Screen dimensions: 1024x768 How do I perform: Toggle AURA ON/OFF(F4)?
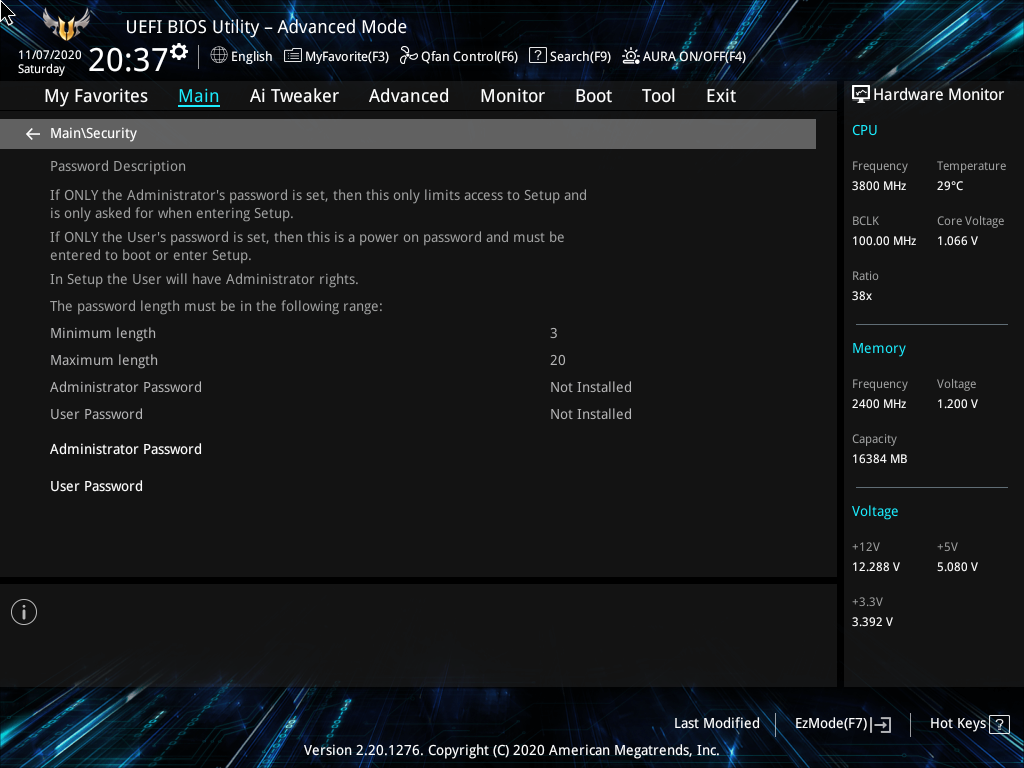coord(694,57)
